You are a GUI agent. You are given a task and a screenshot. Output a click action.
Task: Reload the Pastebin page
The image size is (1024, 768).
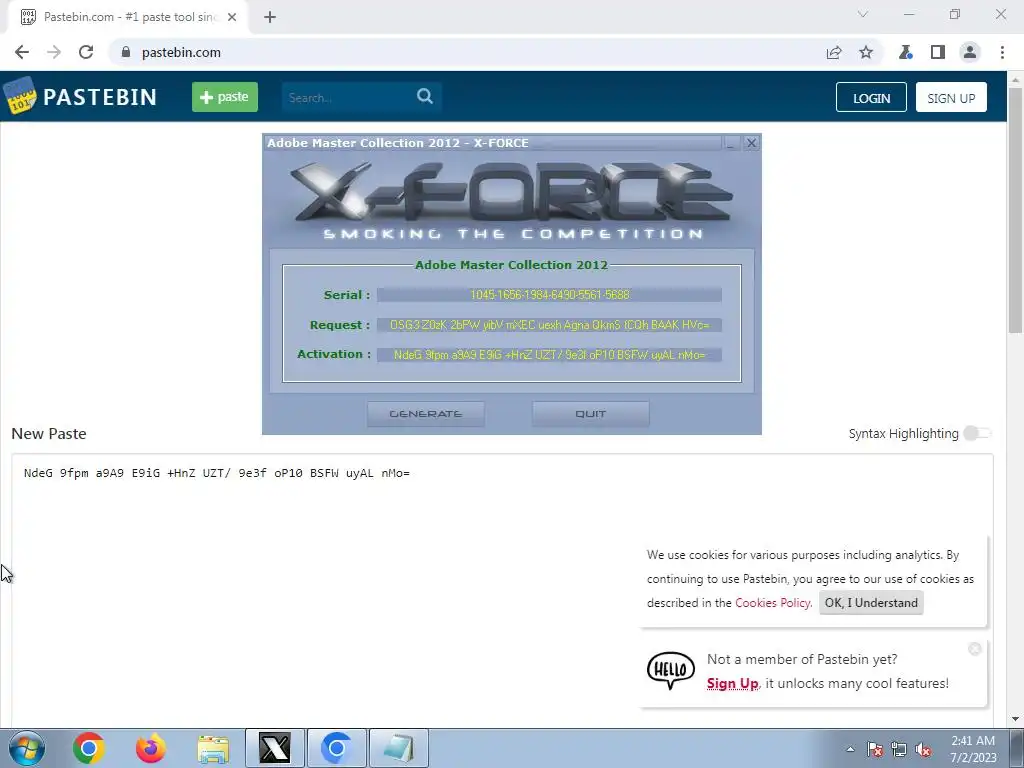(86, 52)
